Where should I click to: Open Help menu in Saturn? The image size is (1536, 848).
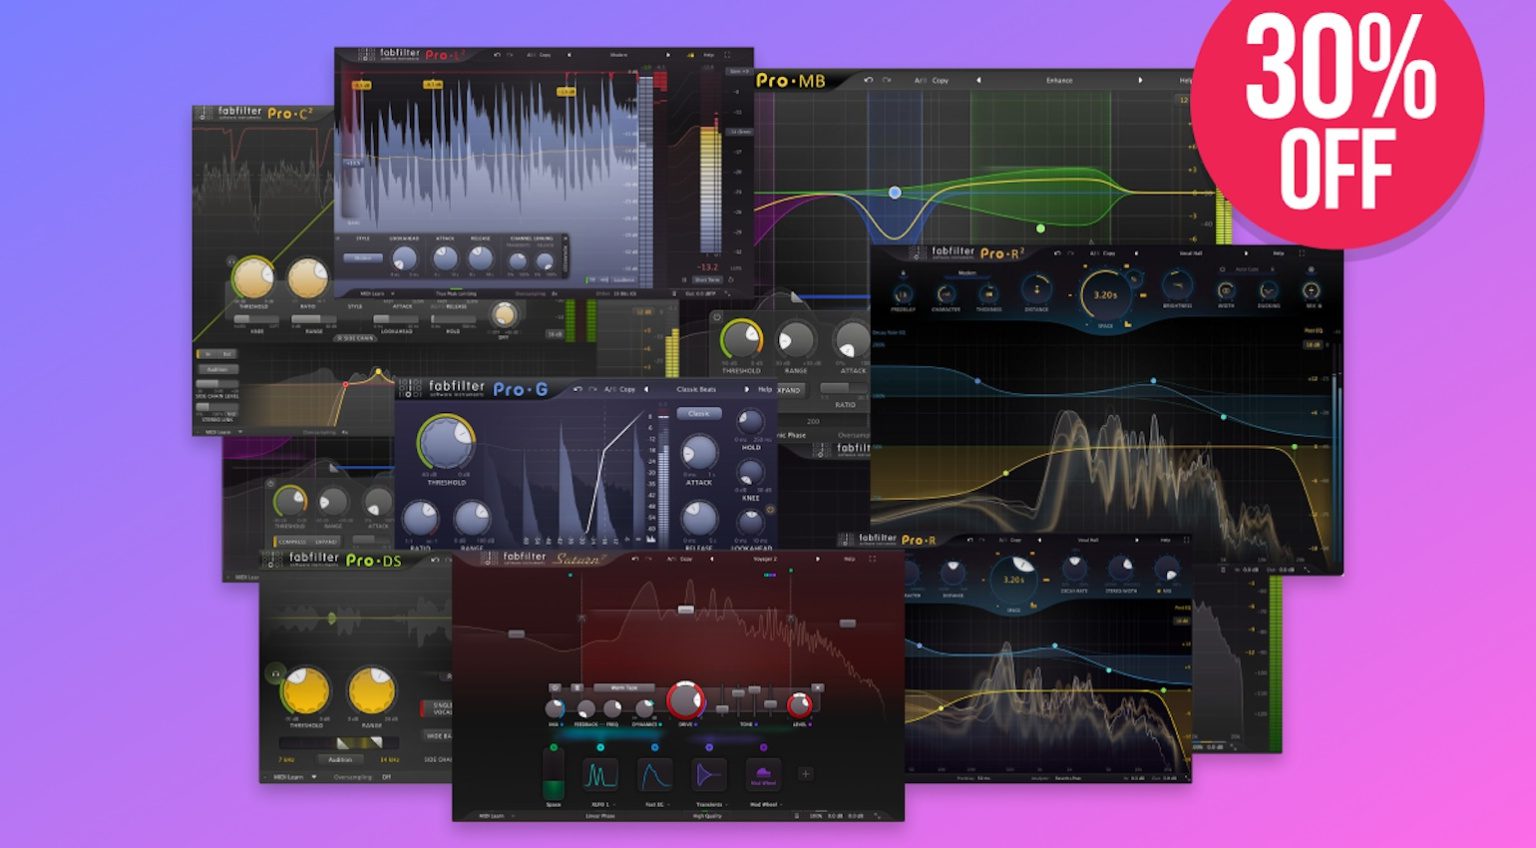point(849,559)
